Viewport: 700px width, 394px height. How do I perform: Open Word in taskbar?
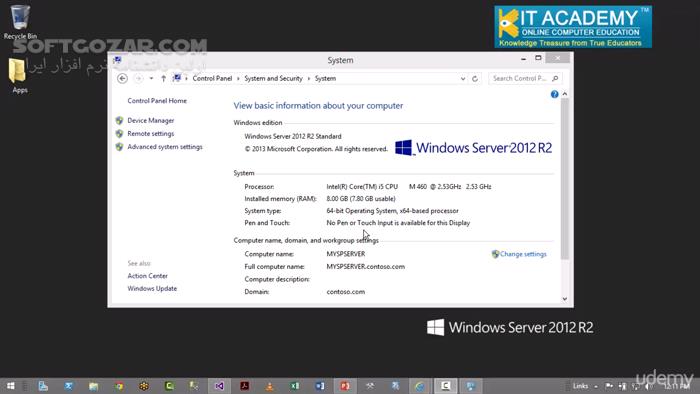coord(320,386)
